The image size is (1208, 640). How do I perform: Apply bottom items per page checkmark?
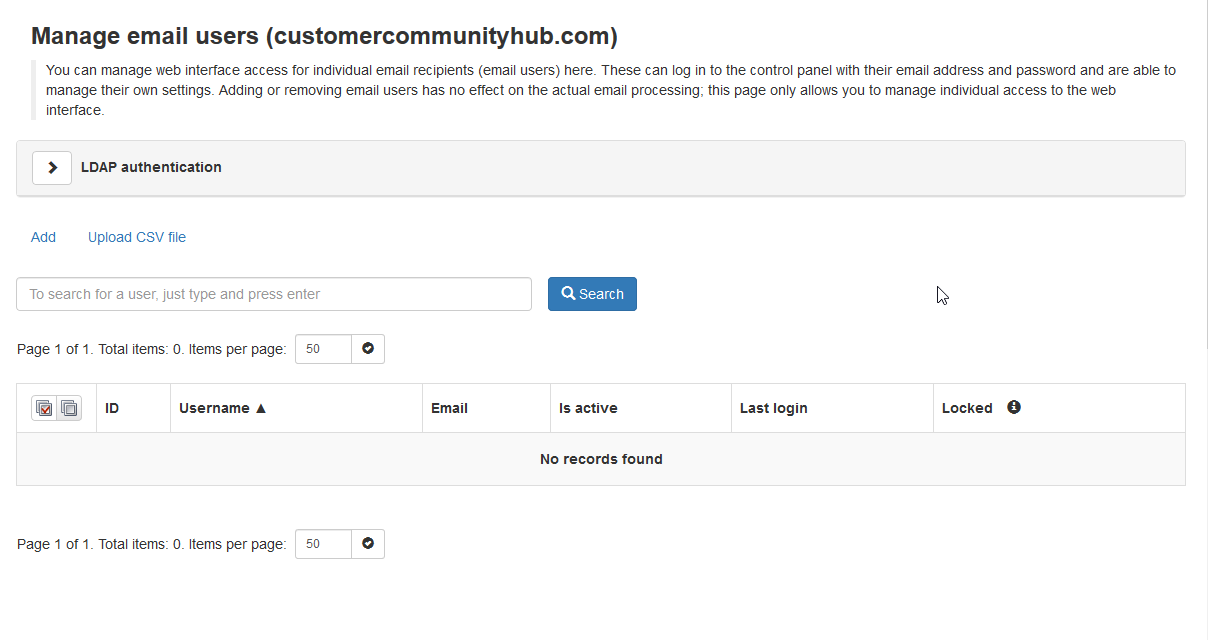tap(368, 544)
